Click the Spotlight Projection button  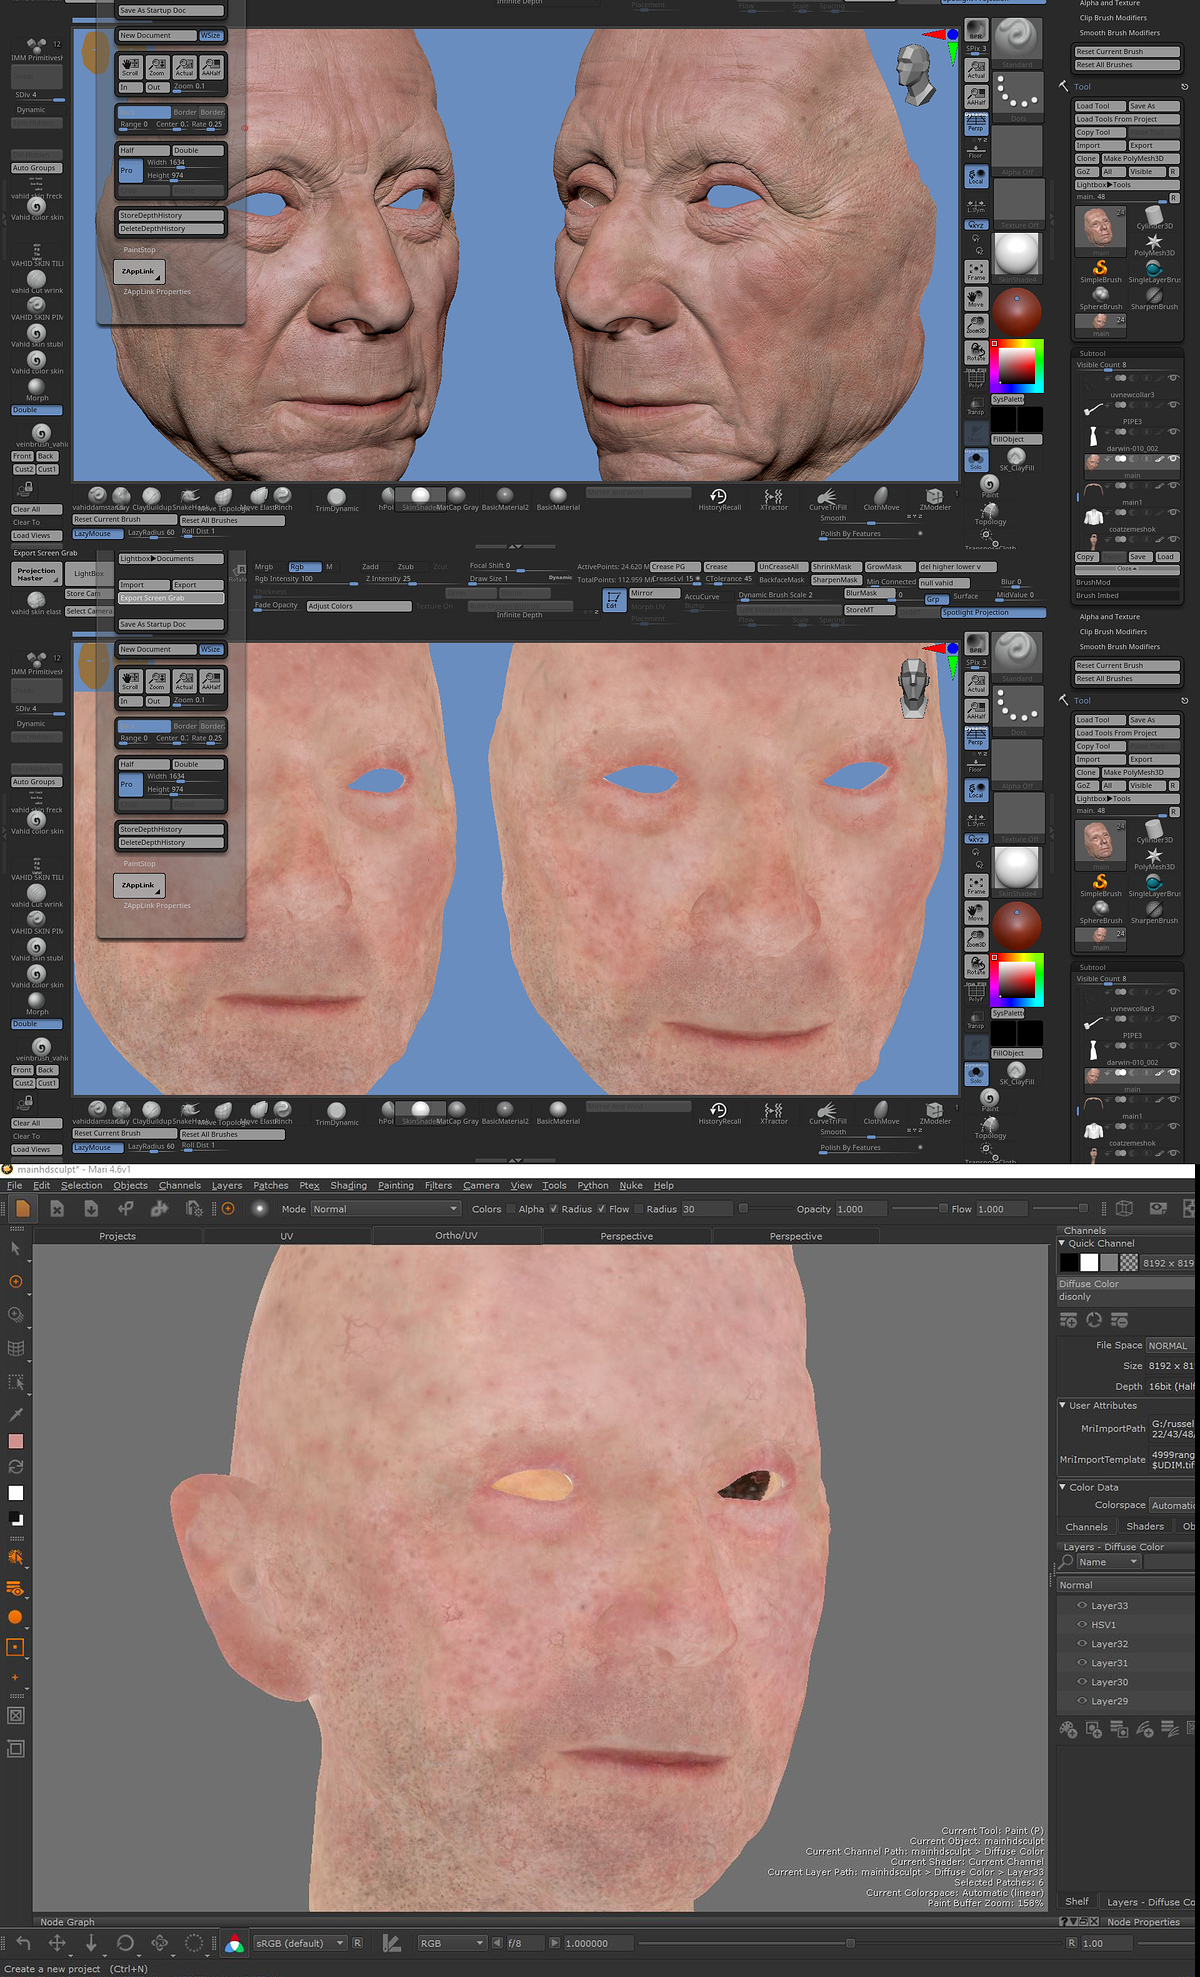click(x=993, y=612)
